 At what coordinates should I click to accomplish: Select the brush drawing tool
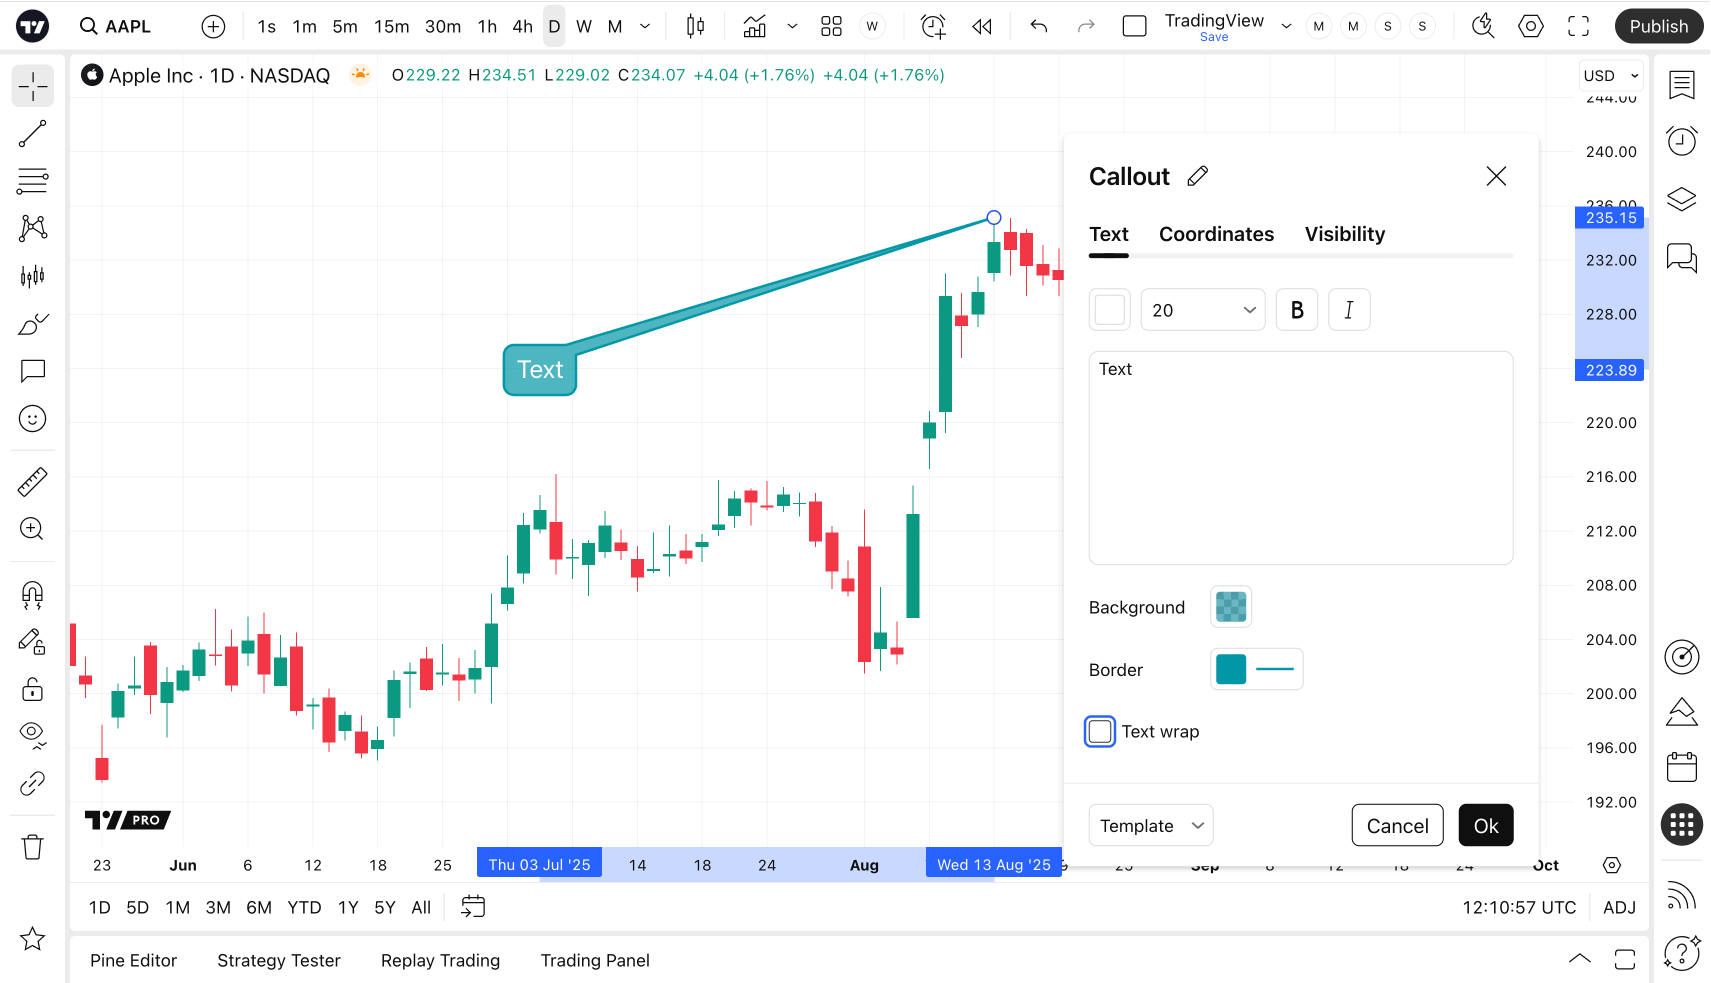click(33, 324)
